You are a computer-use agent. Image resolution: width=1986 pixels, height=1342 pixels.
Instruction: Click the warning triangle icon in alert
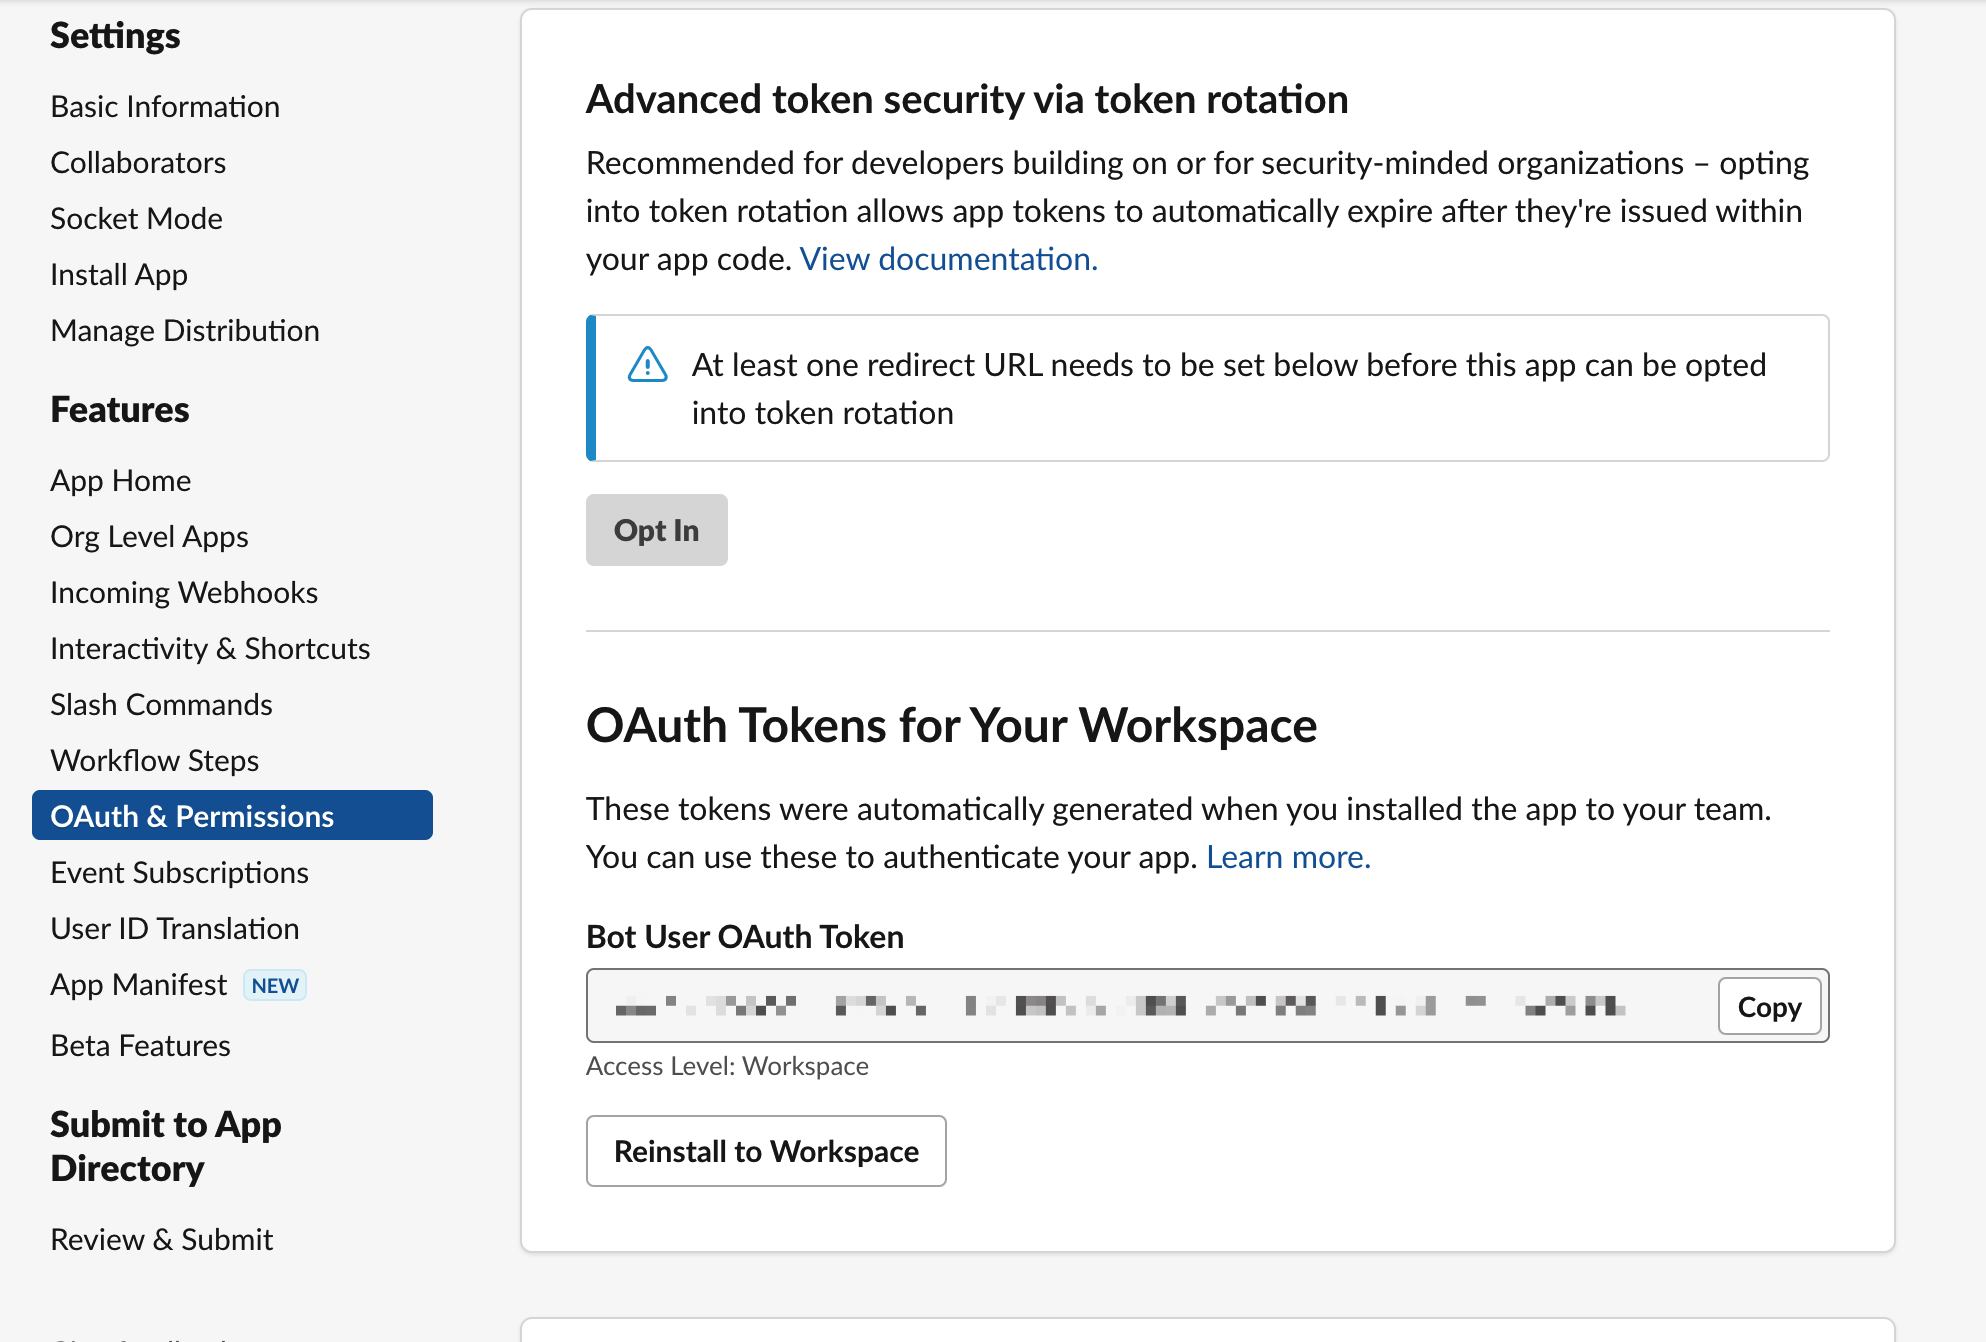(647, 365)
